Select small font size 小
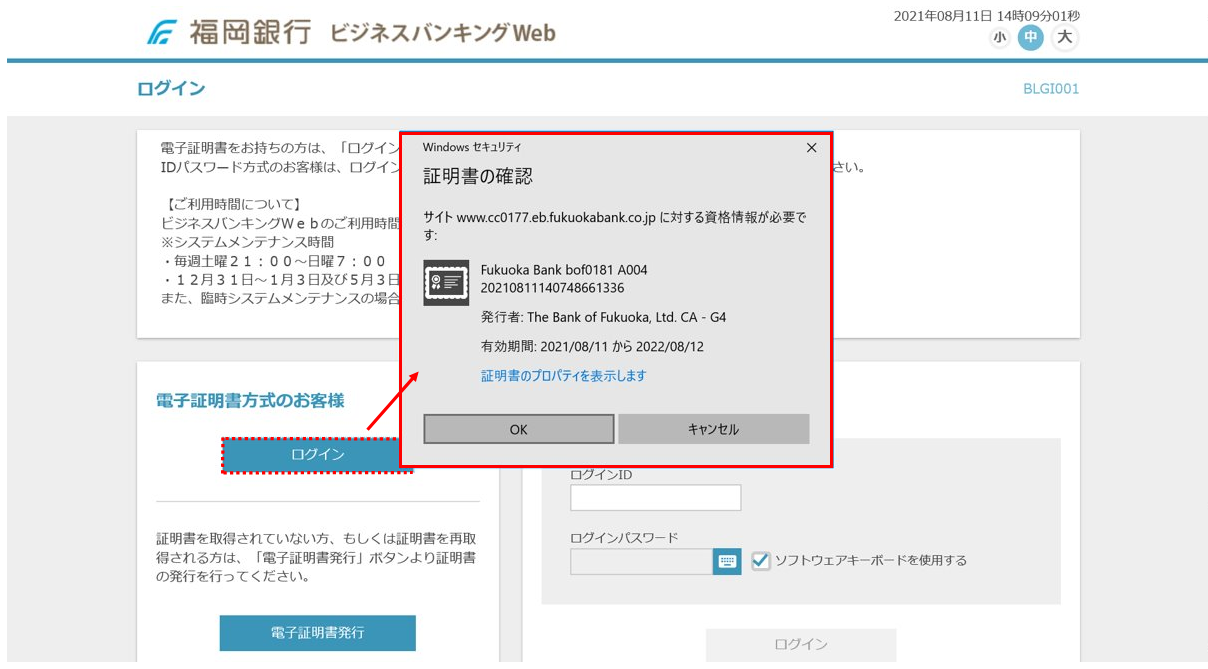The width and height of the screenshot is (1208, 669). [x=999, y=38]
